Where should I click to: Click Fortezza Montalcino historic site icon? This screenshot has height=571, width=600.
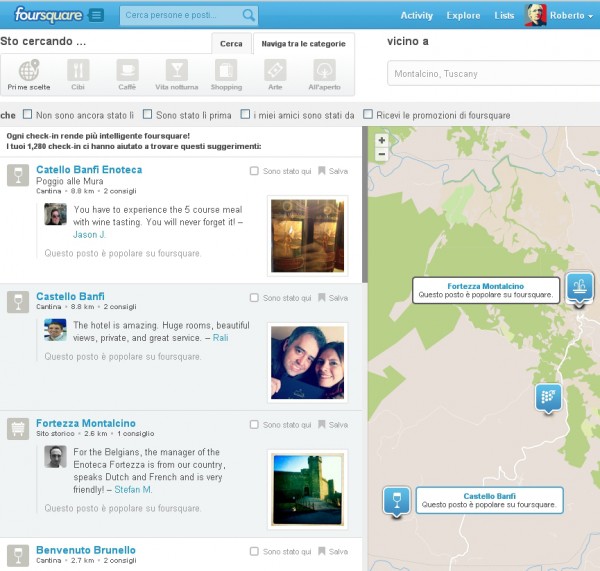point(18,429)
